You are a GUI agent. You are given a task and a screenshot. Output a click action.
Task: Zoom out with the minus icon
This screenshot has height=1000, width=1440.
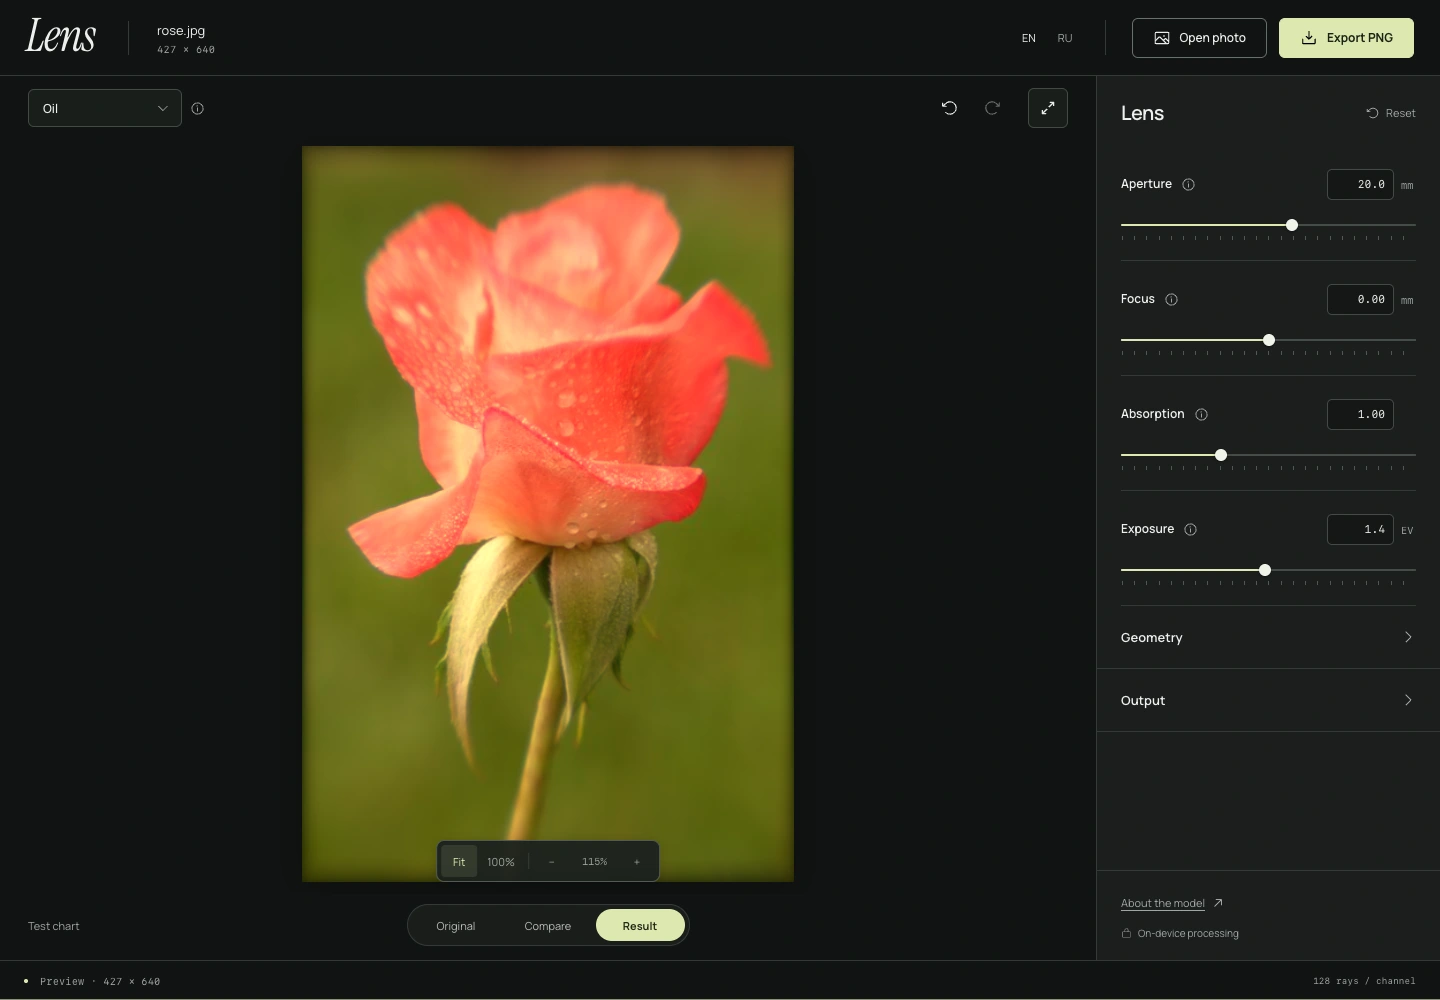coord(551,862)
